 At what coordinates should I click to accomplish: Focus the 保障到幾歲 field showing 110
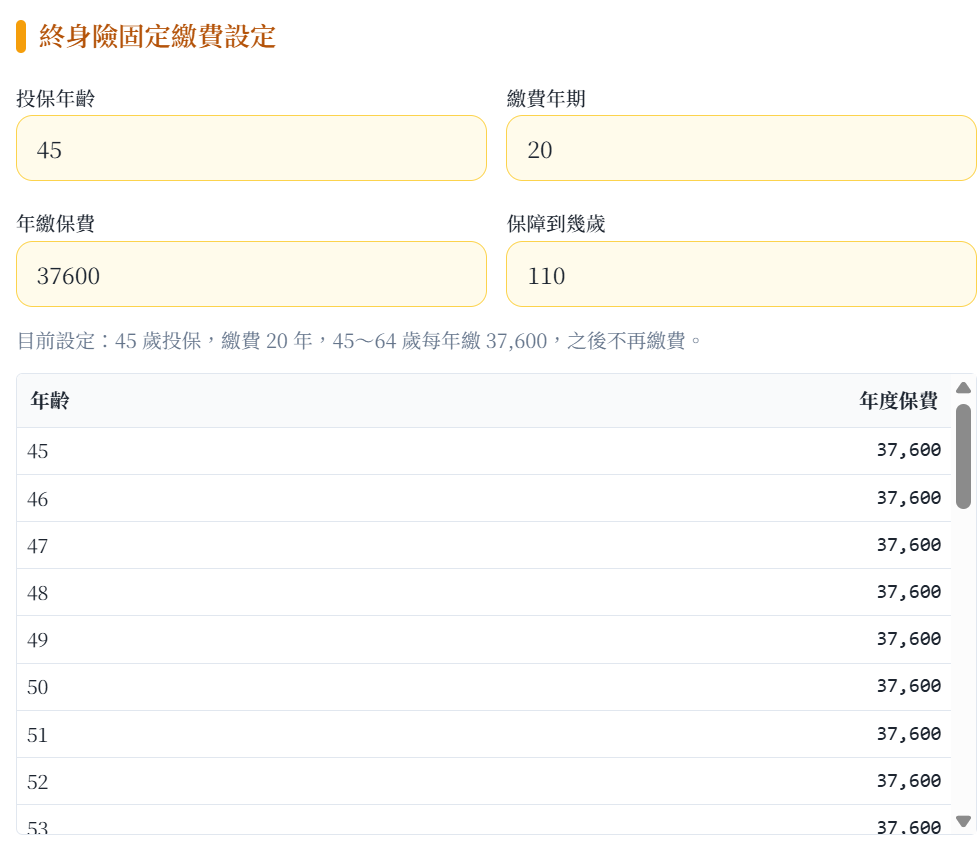tap(741, 274)
